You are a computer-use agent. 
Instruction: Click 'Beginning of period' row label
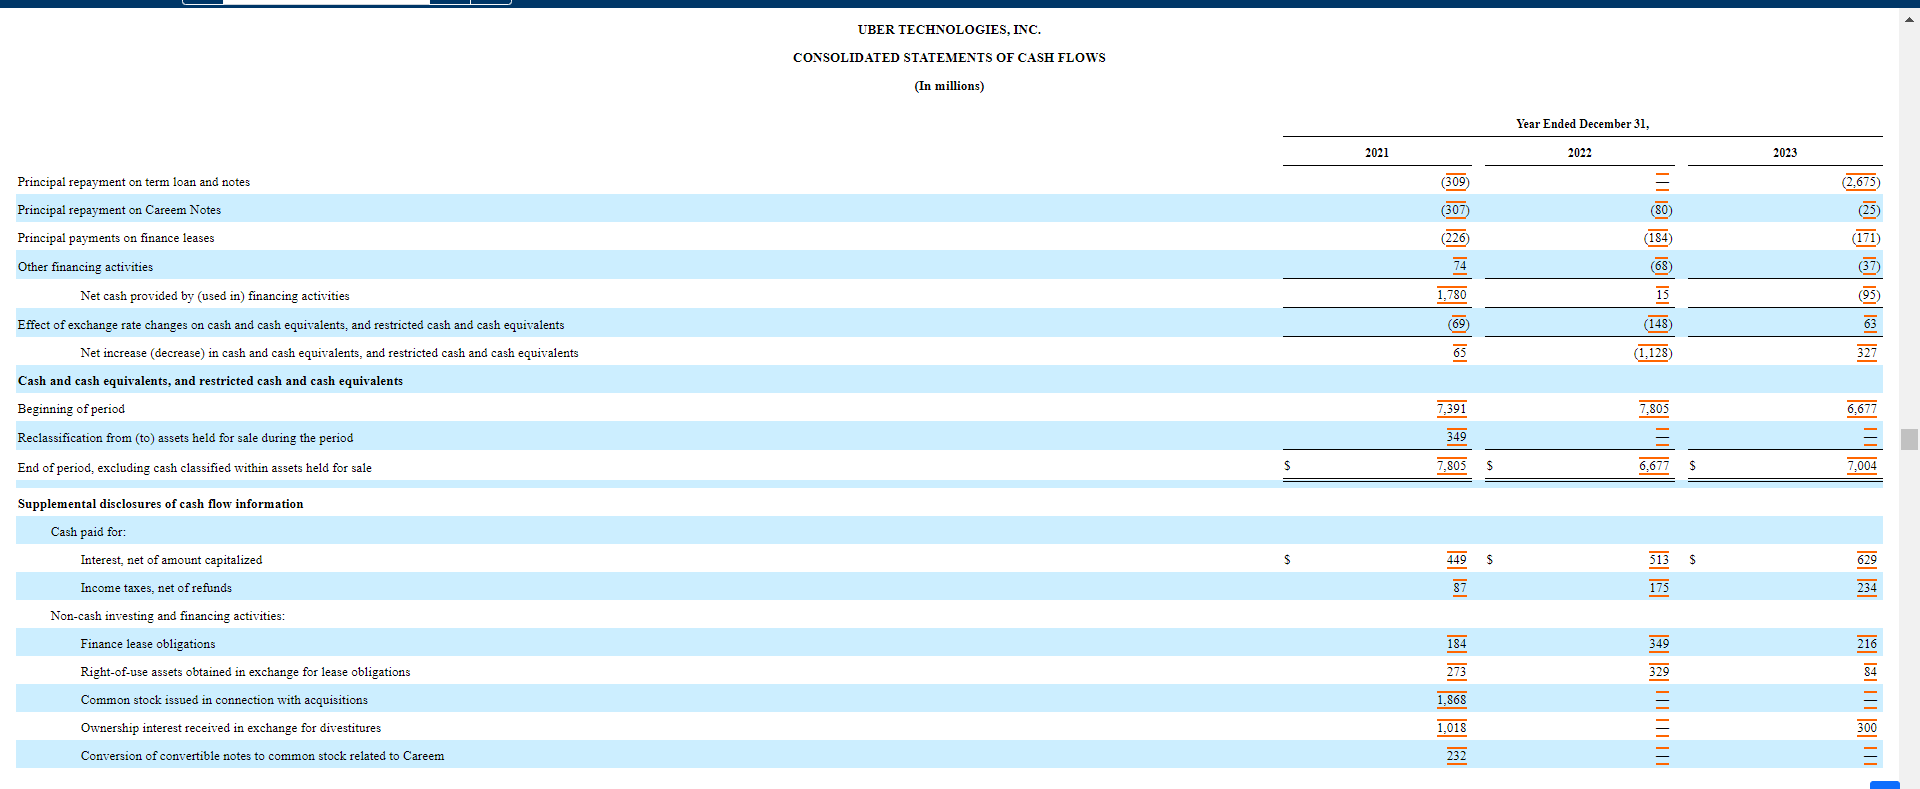(71, 409)
